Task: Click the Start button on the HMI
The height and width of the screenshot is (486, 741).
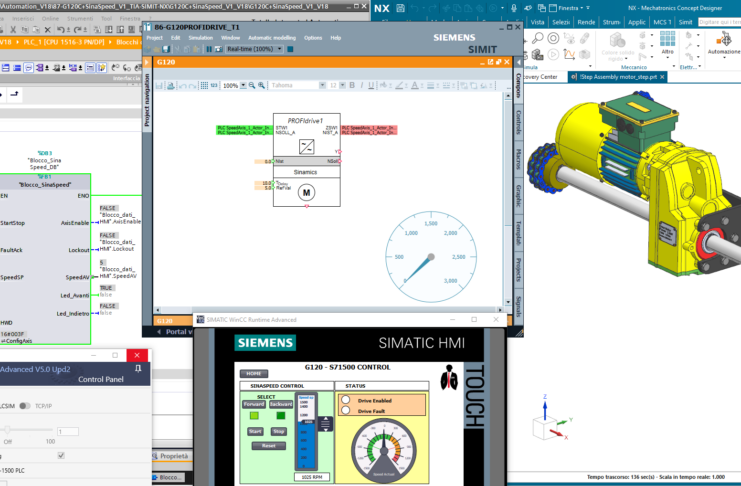Action: coord(255,432)
